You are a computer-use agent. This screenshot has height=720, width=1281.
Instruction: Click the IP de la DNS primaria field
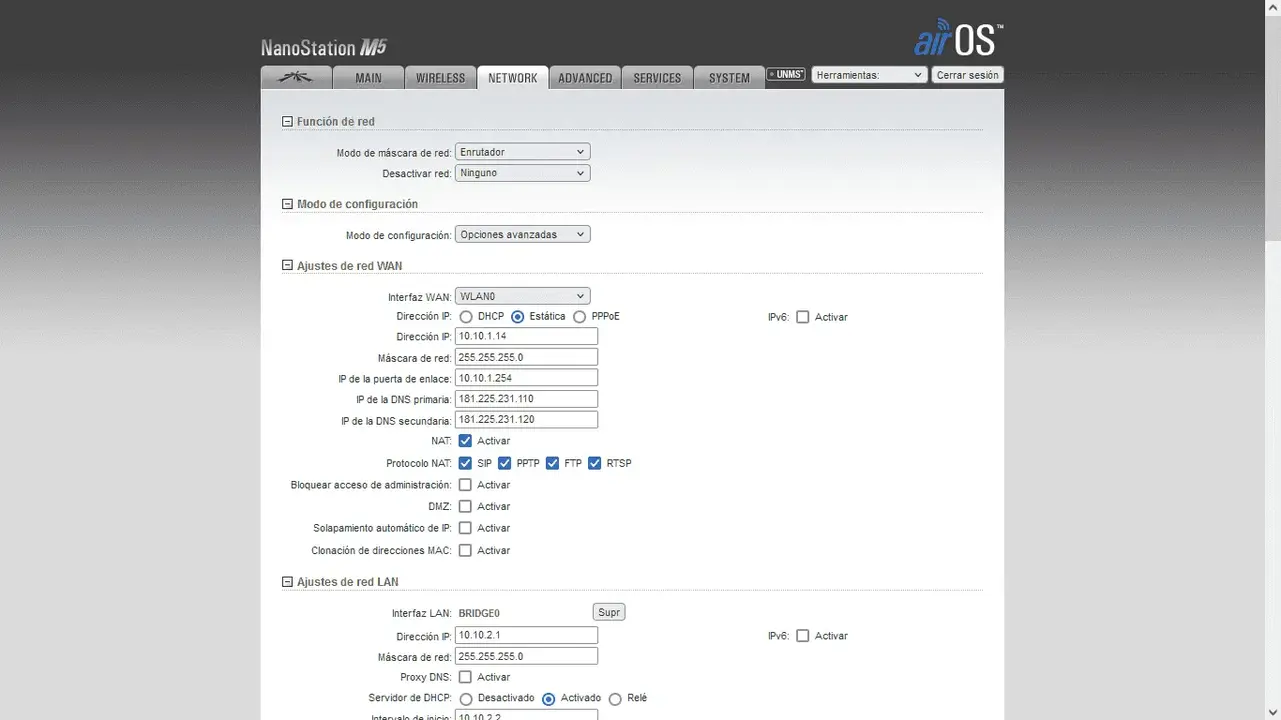[x=526, y=399]
